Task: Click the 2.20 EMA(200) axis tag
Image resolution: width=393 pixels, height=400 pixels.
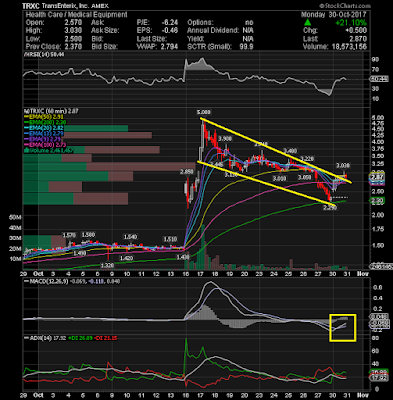Action: pos(378,201)
